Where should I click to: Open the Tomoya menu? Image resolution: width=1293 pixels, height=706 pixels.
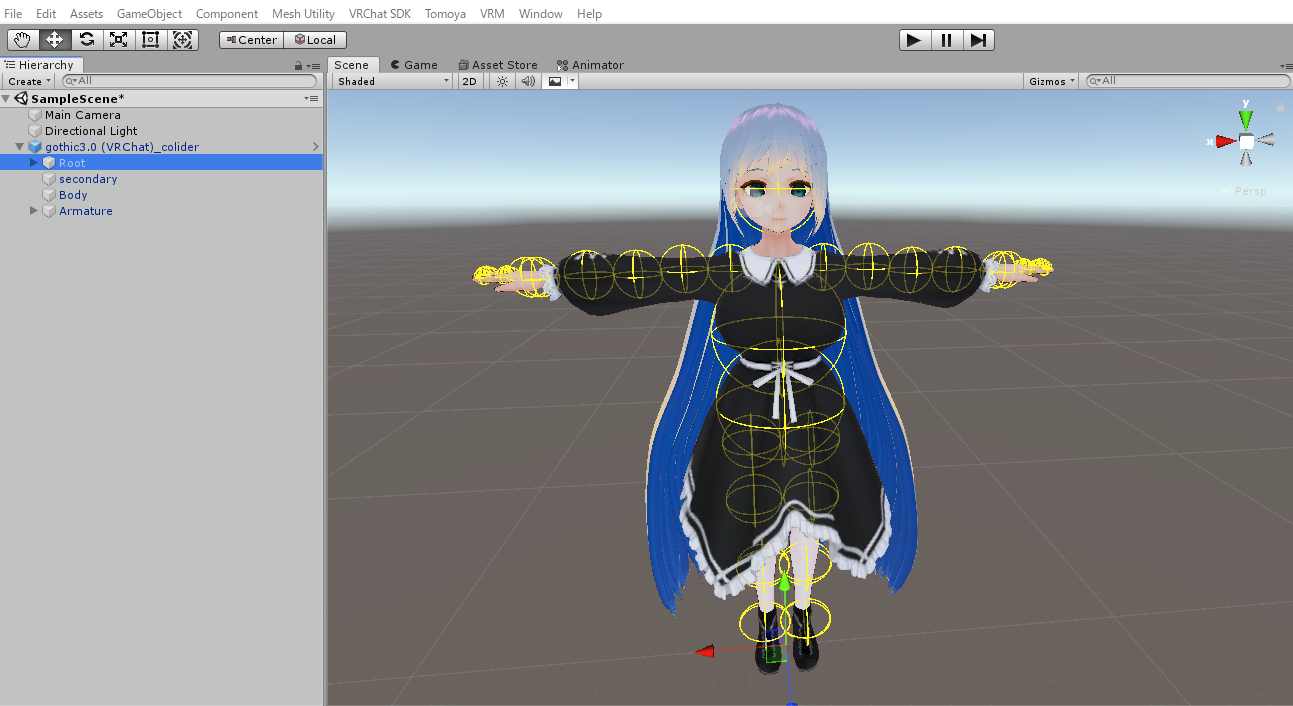coord(445,14)
